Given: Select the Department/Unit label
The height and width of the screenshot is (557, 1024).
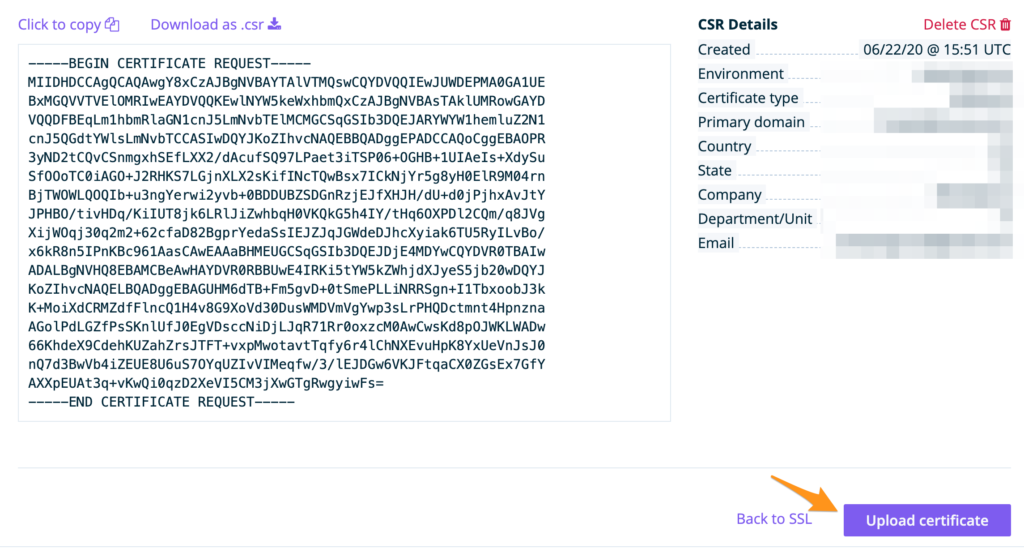Looking at the screenshot, I should click(x=755, y=219).
